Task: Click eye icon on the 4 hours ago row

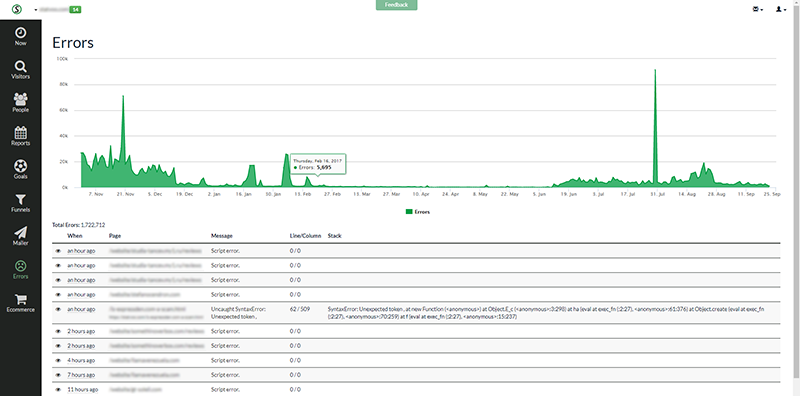Action: [x=58, y=360]
